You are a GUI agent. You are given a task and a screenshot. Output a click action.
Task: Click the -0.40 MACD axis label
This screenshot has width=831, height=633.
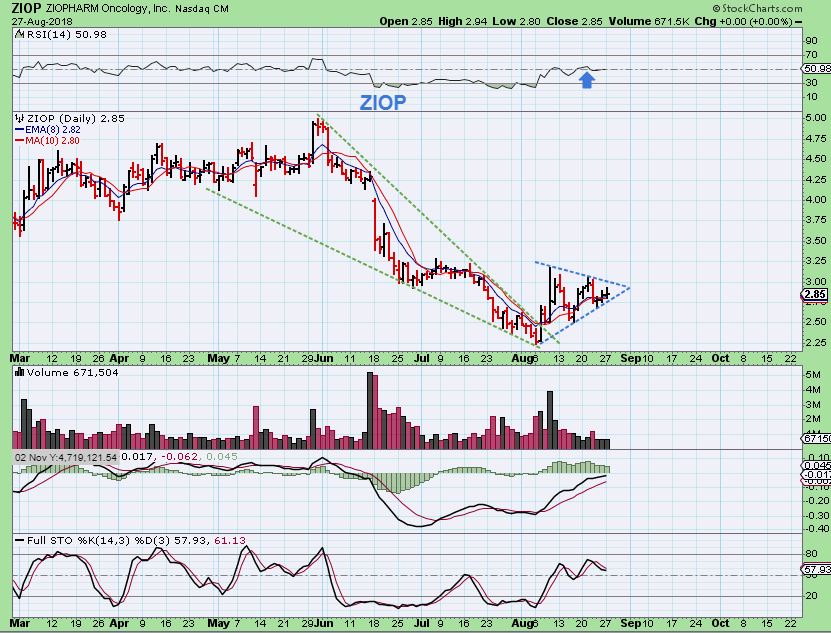816,529
